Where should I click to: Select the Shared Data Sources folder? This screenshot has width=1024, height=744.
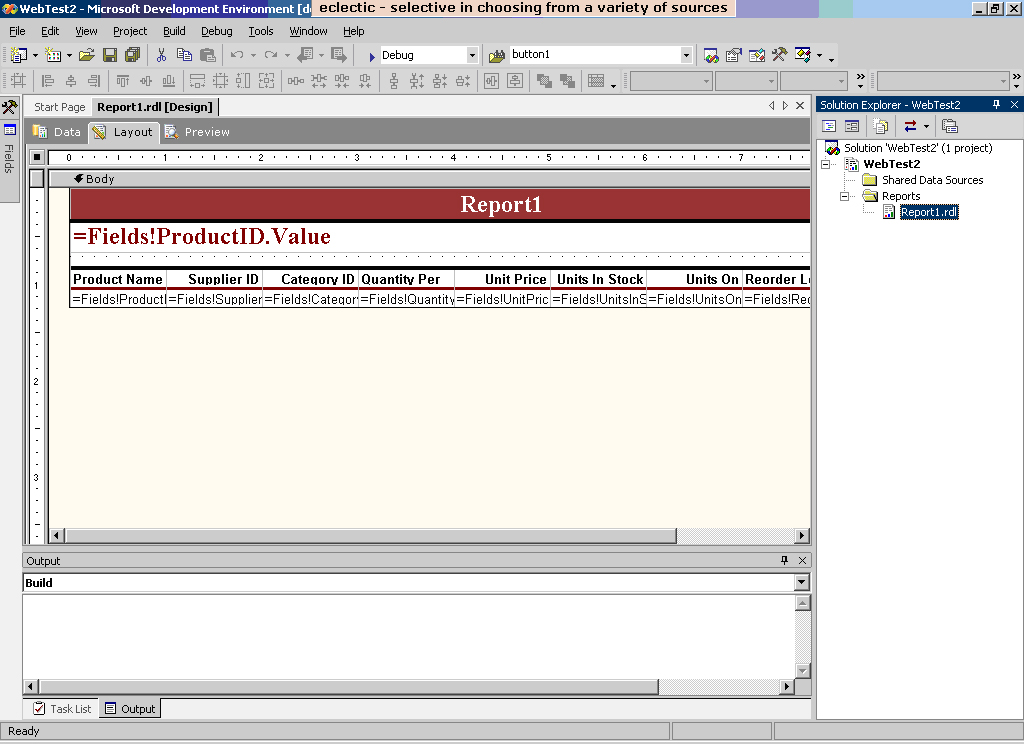(932, 180)
